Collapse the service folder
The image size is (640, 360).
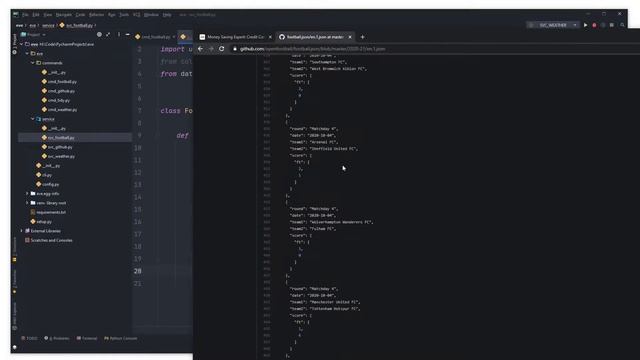33,119
